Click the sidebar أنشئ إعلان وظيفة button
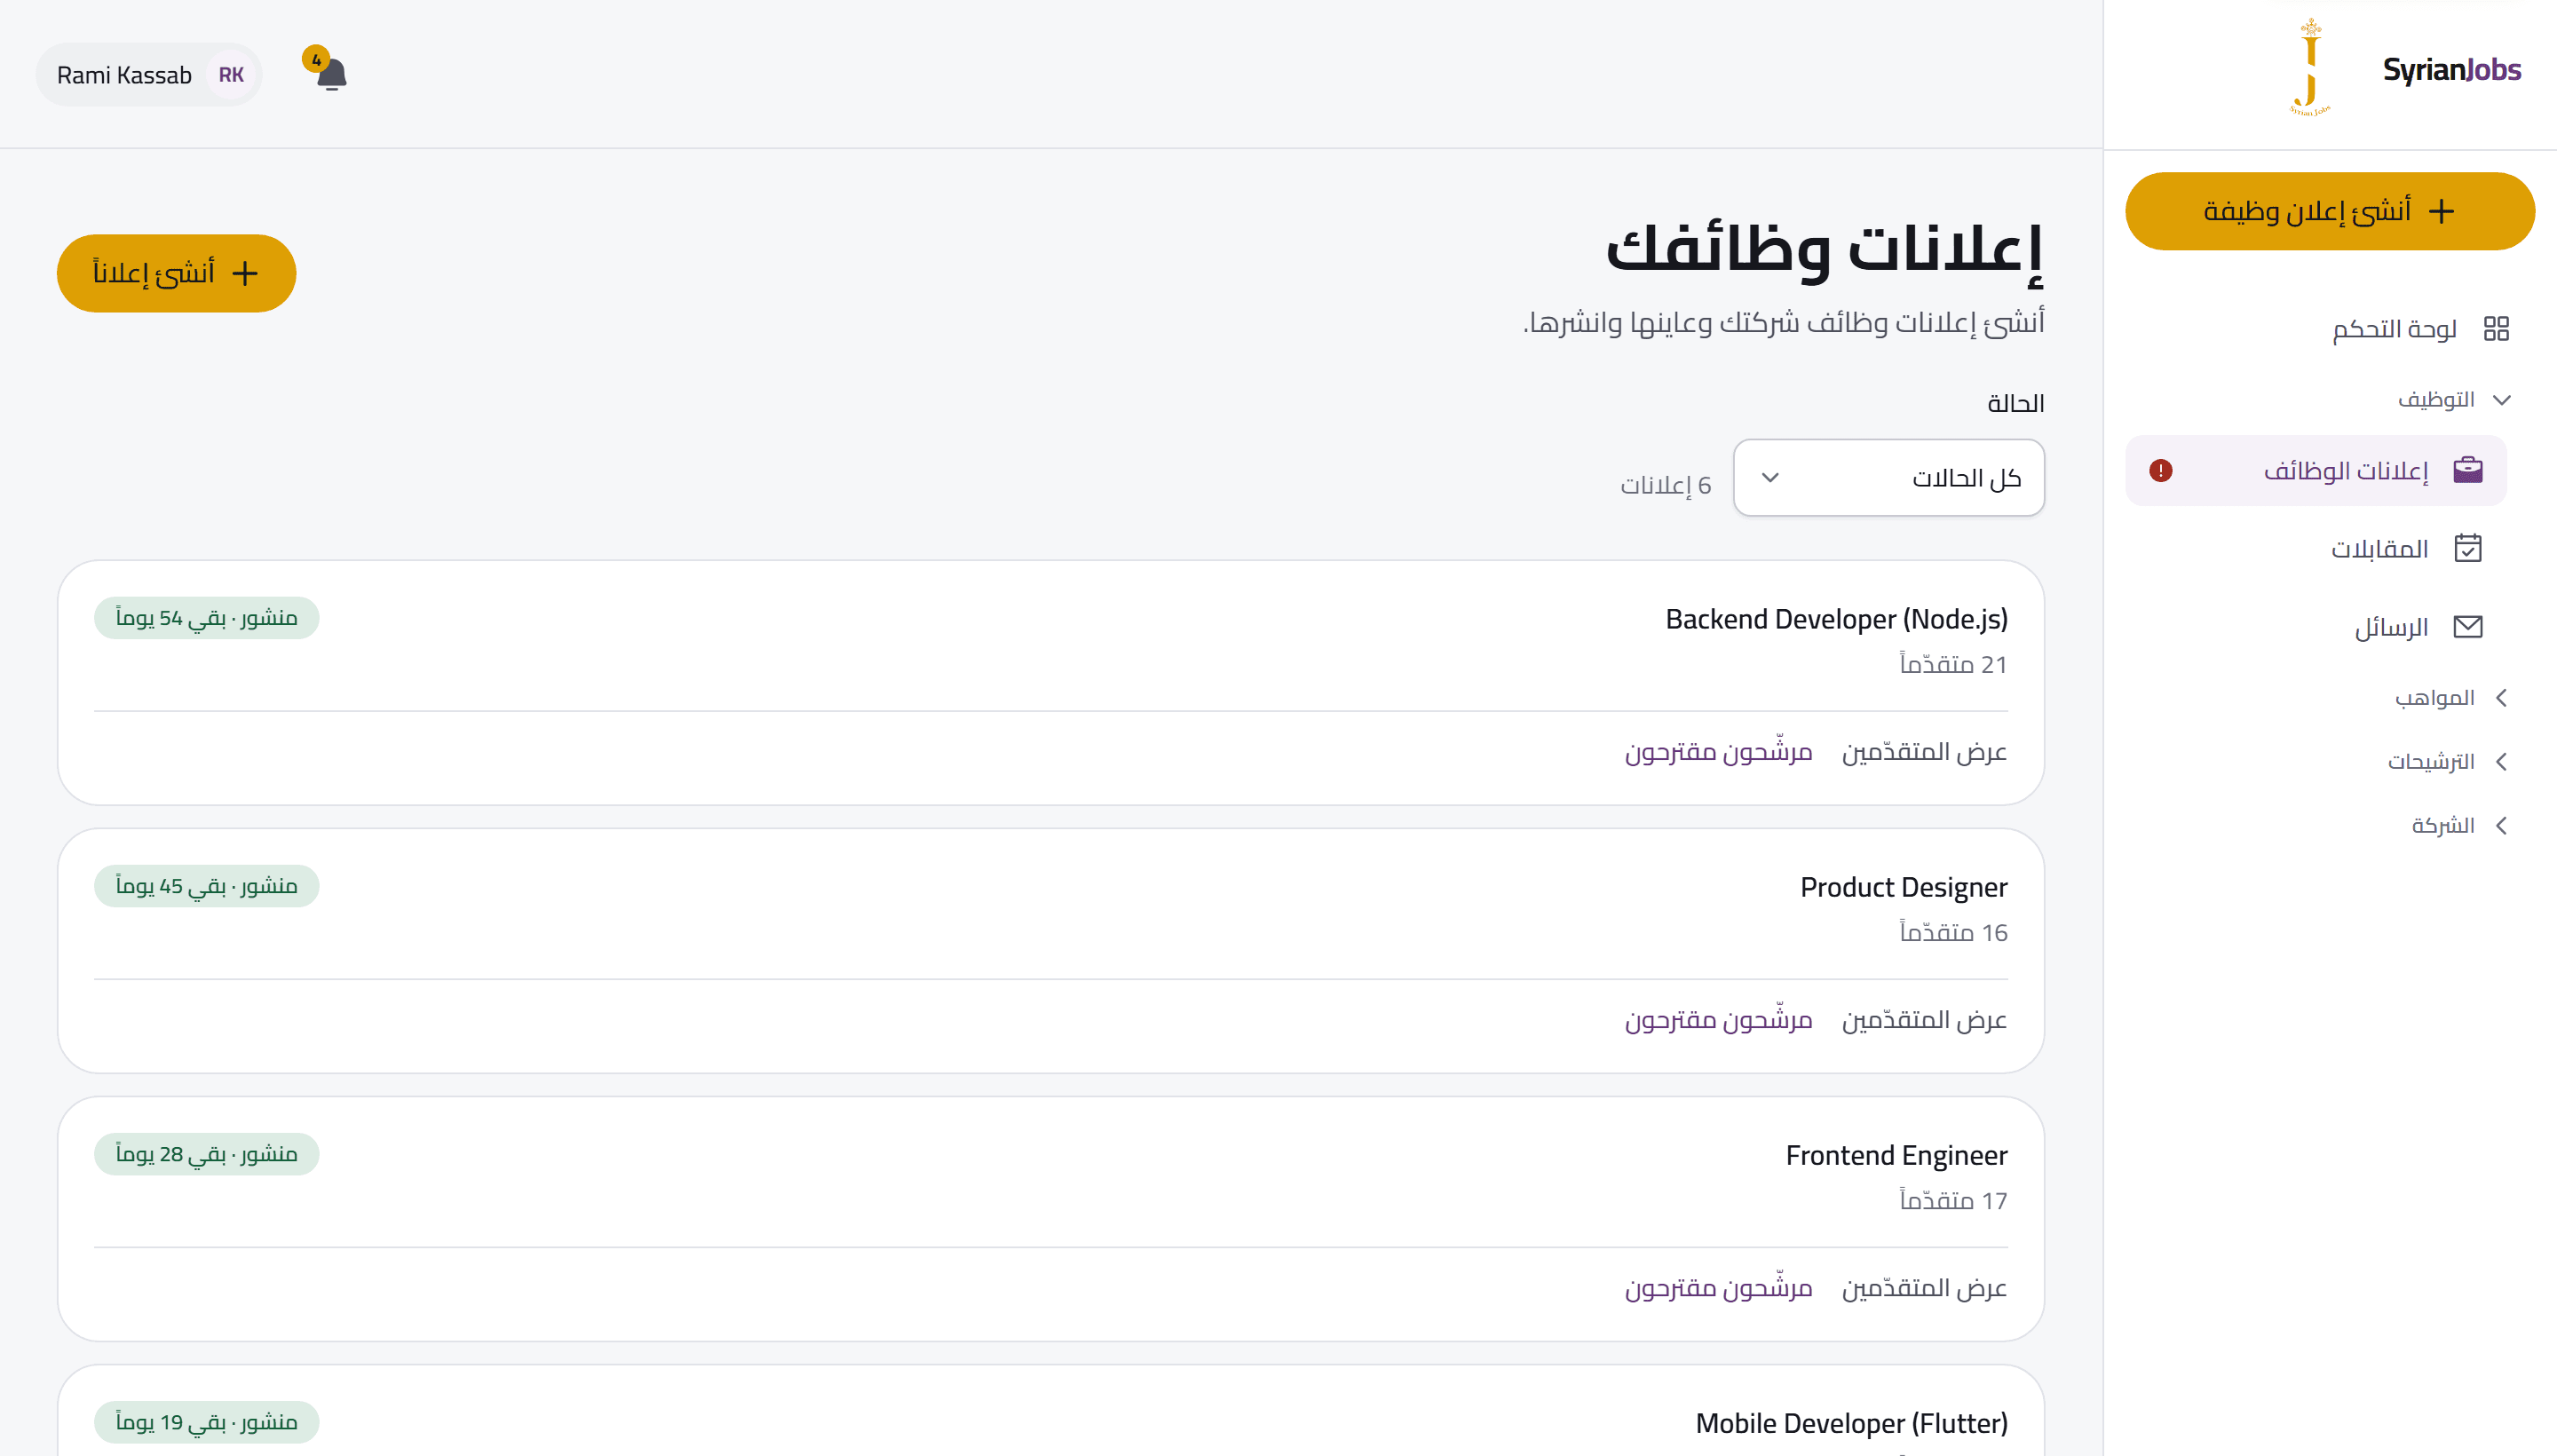This screenshot has height=1456, width=2557. pyautogui.click(x=2329, y=211)
